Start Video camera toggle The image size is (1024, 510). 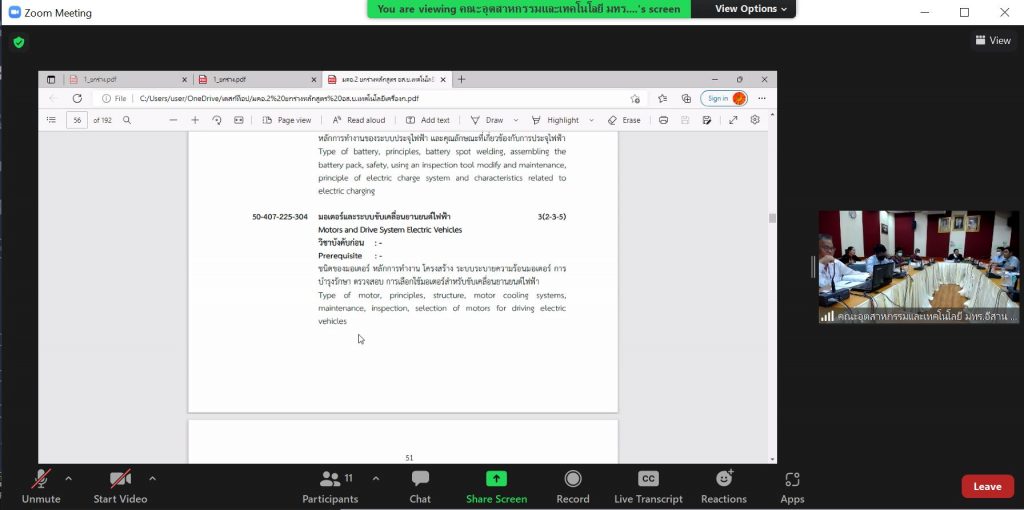pyautogui.click(x=120, y=487)
